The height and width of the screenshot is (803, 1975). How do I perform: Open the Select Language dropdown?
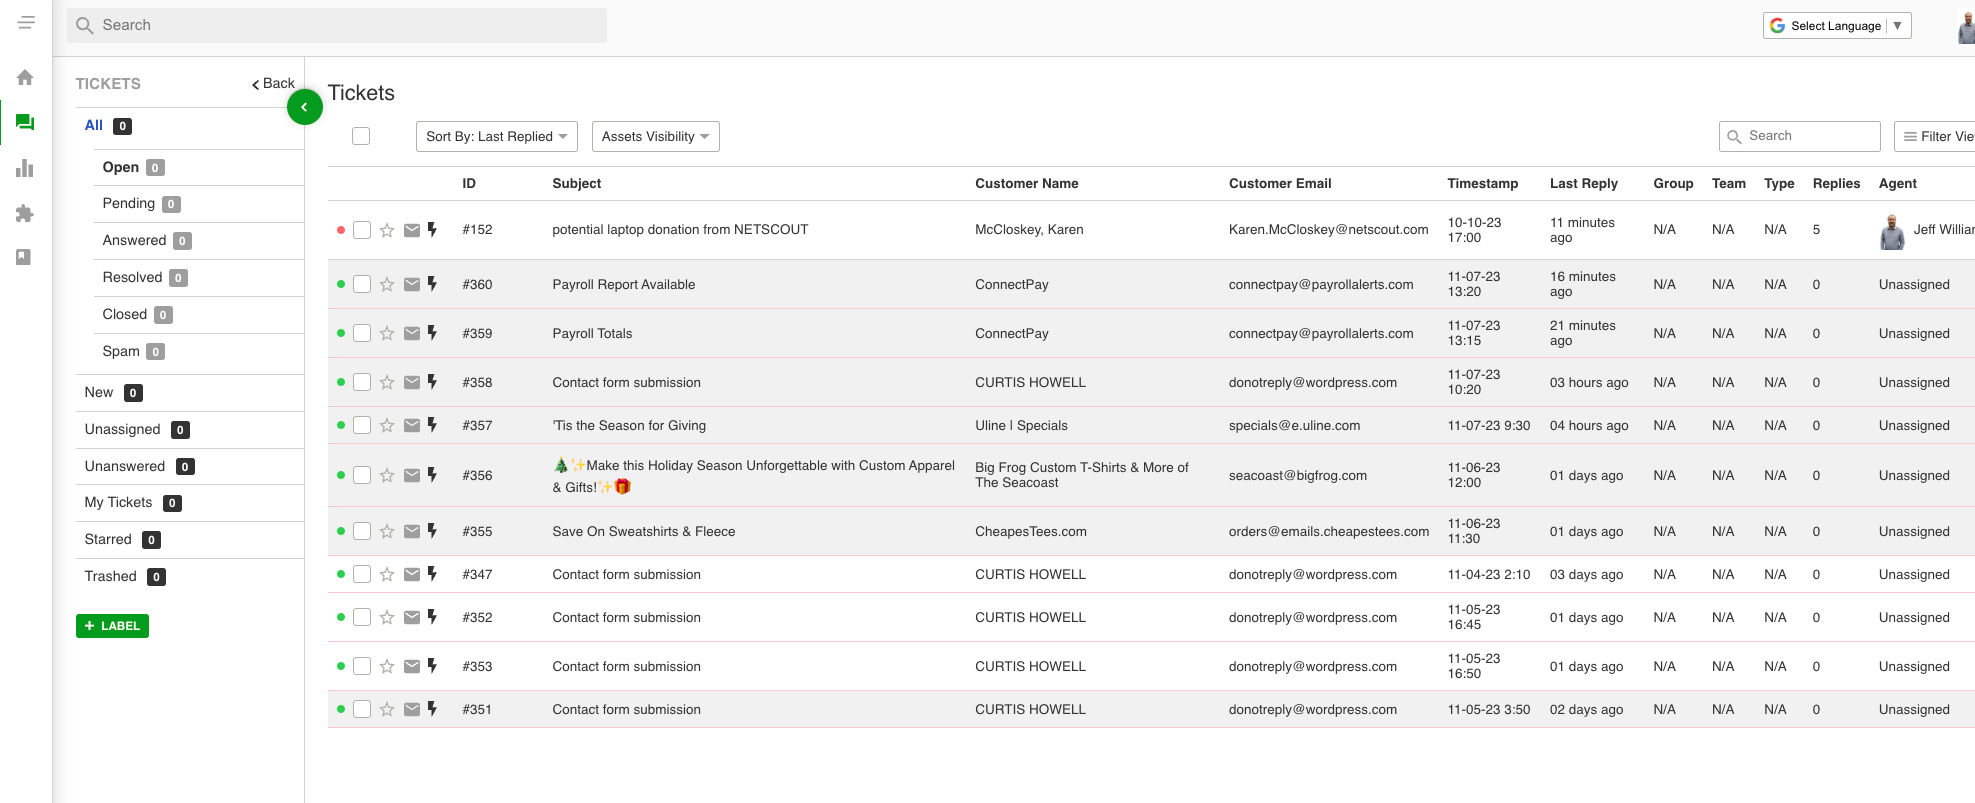coord(1836,26)
